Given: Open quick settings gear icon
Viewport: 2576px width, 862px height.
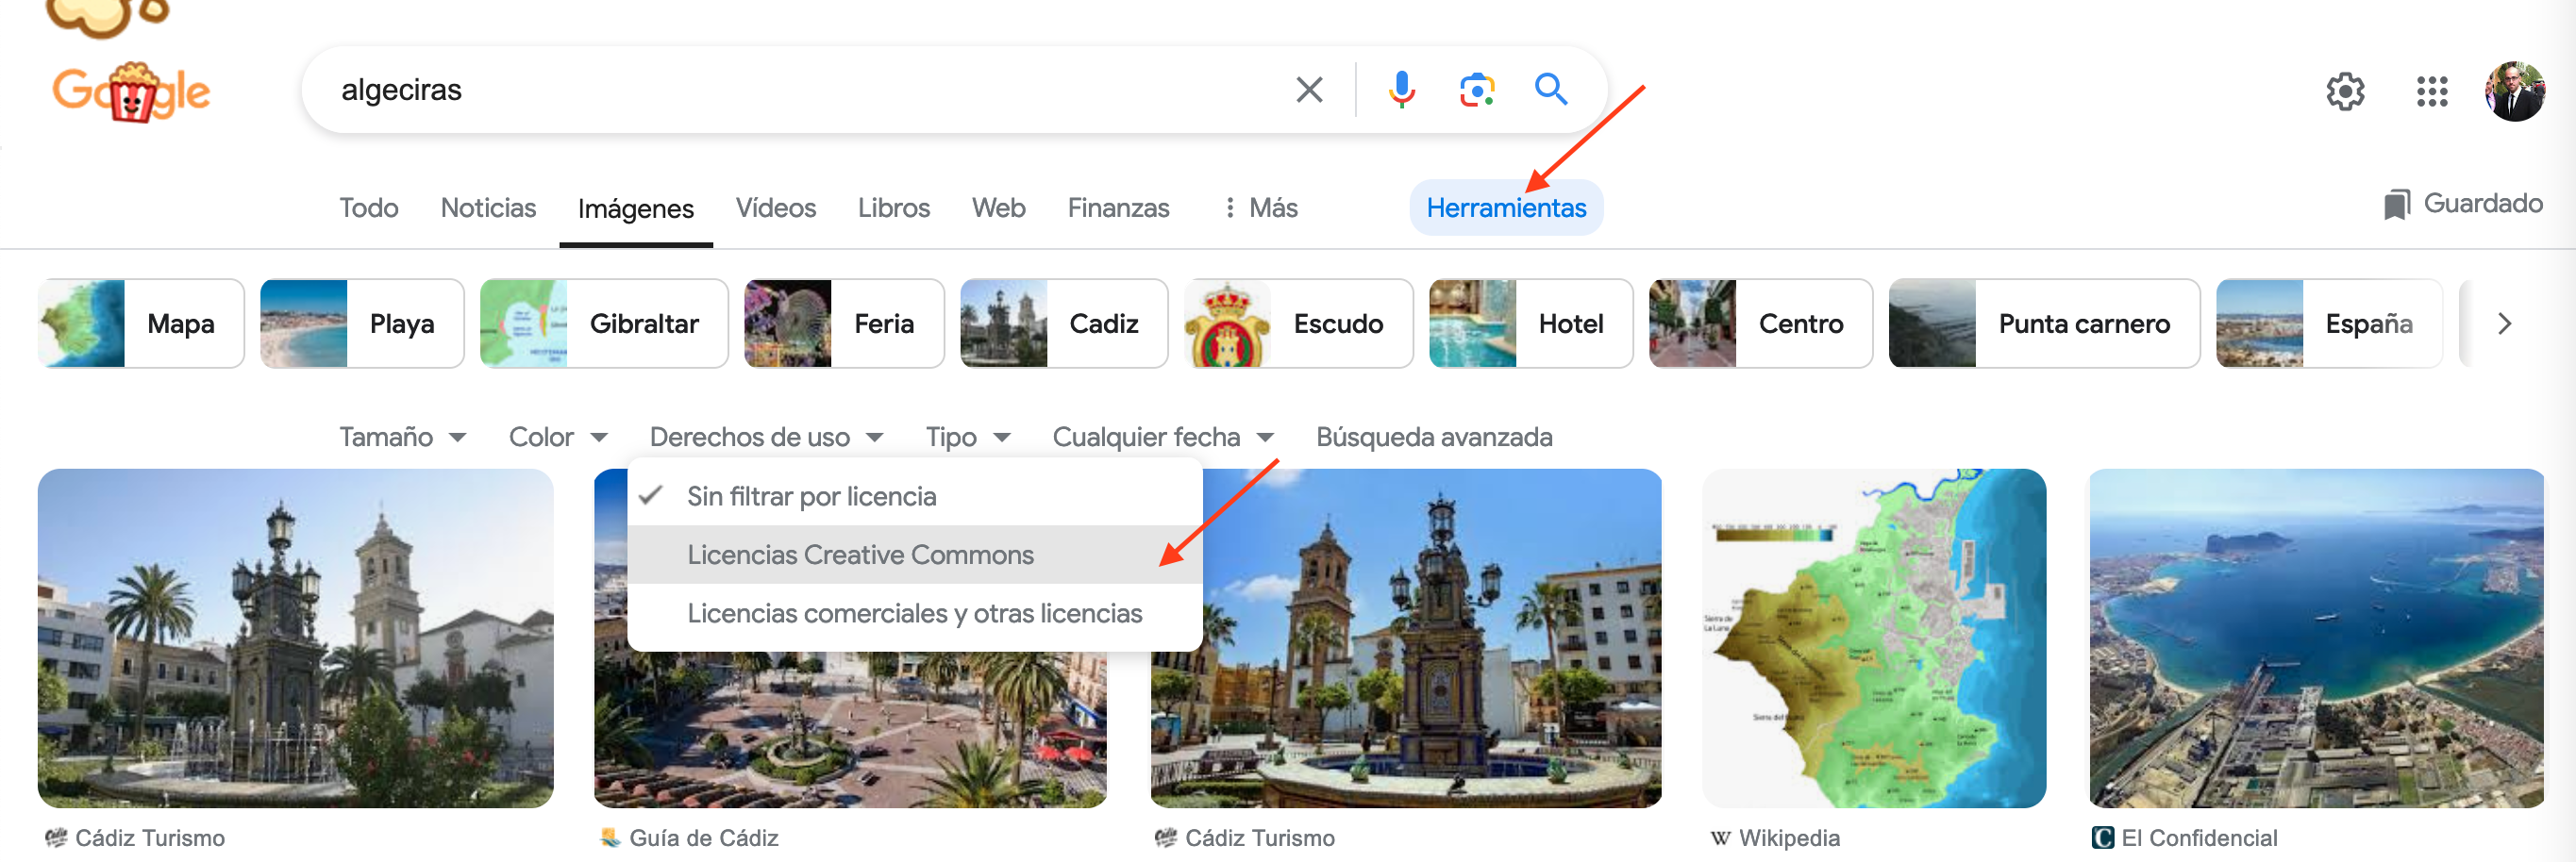Looking at the screenshot, I should [2344, 92].
